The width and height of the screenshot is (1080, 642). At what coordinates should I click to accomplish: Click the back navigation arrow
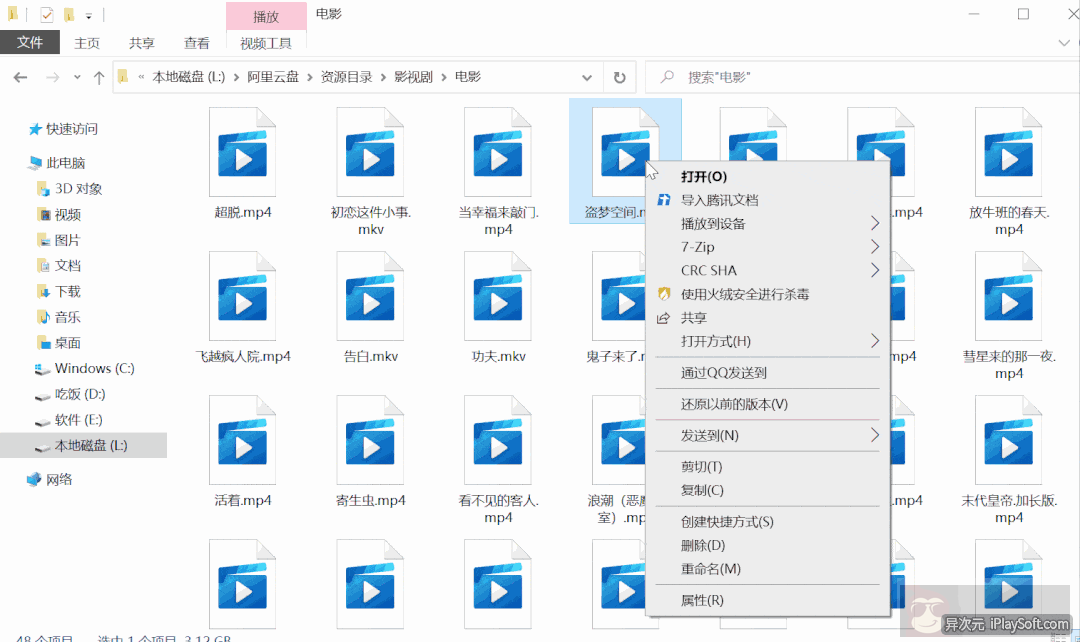[x=20, y=76]
